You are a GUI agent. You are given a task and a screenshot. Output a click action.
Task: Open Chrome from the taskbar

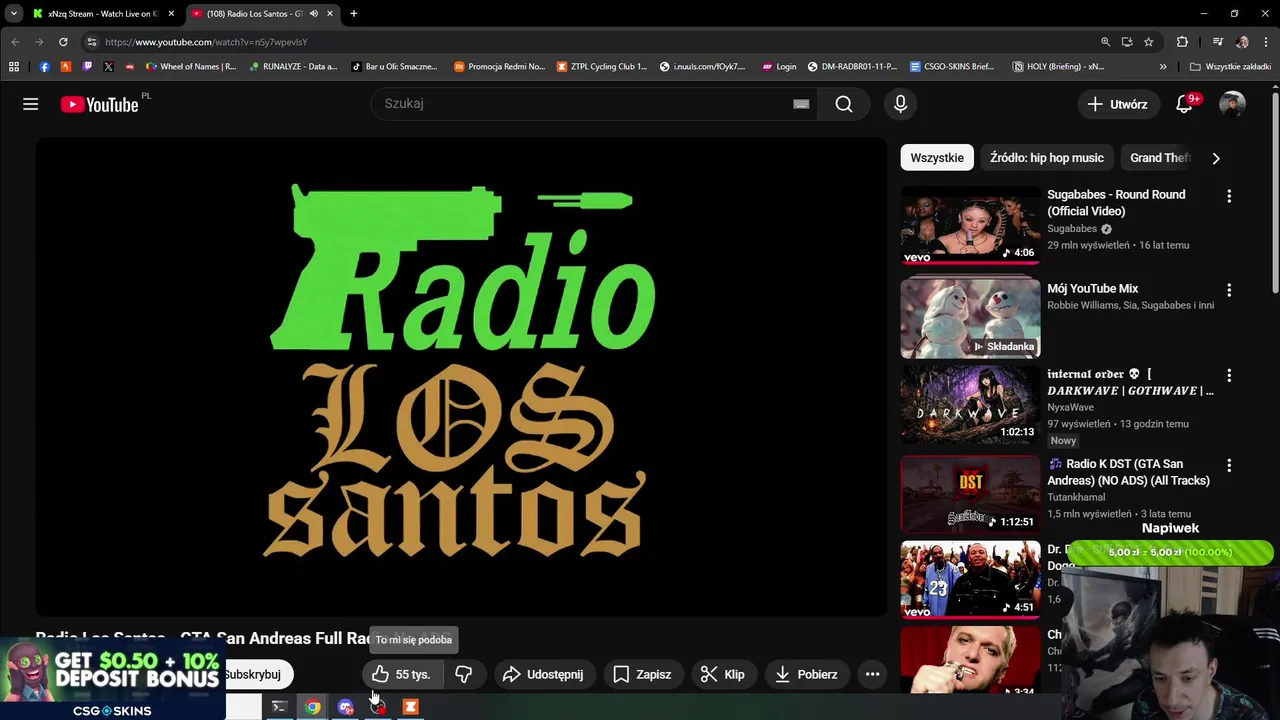[x=313, y=707]
